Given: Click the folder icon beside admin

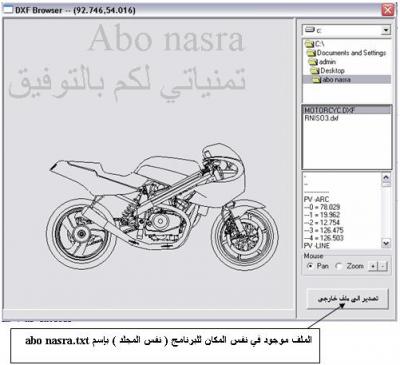Looking at the screenshot, I should click(x=314, y=62).
